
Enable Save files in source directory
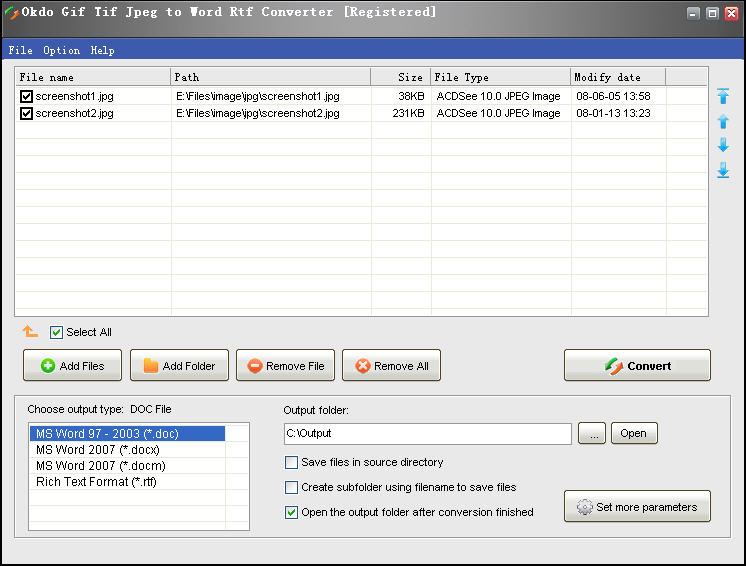pos(291,462)
